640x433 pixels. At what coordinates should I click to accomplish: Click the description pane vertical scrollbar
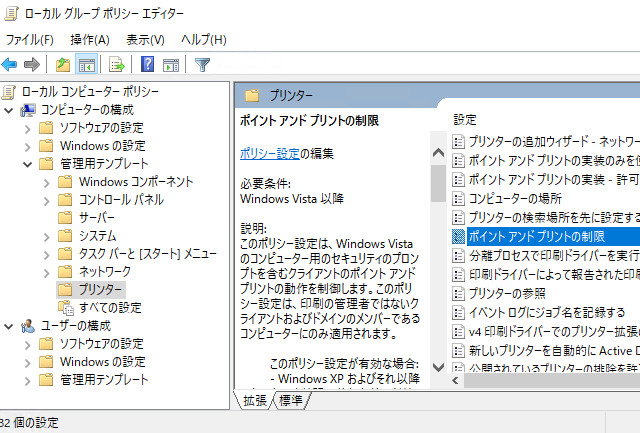[437, 260]
